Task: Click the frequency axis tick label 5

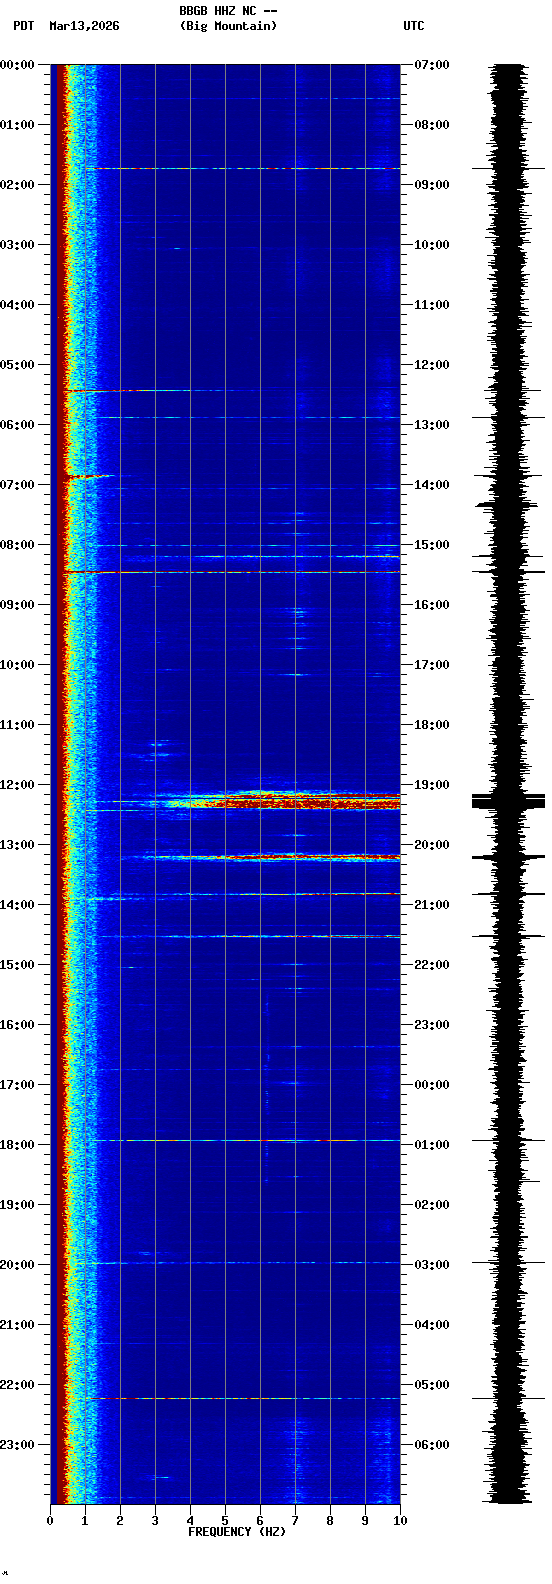Action: point(225,1521)
